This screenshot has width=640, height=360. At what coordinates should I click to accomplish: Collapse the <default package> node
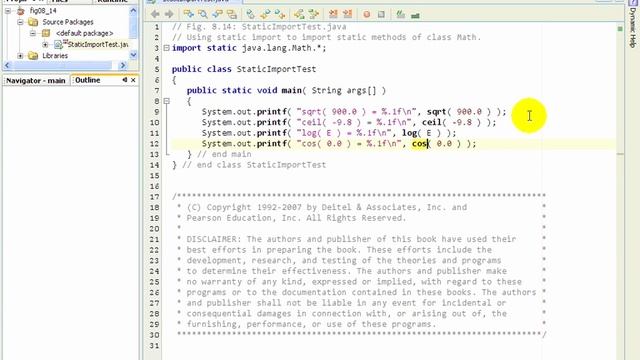33,33
